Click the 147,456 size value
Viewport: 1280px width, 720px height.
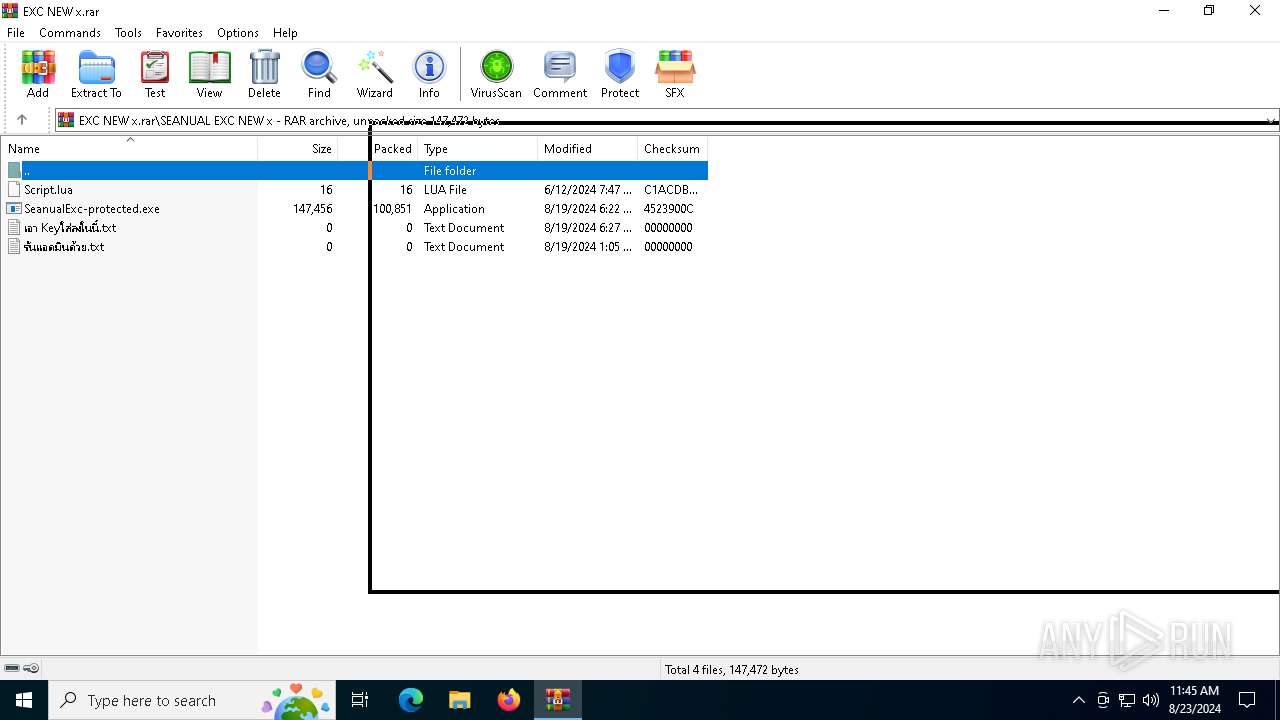[x=313, y=208]
